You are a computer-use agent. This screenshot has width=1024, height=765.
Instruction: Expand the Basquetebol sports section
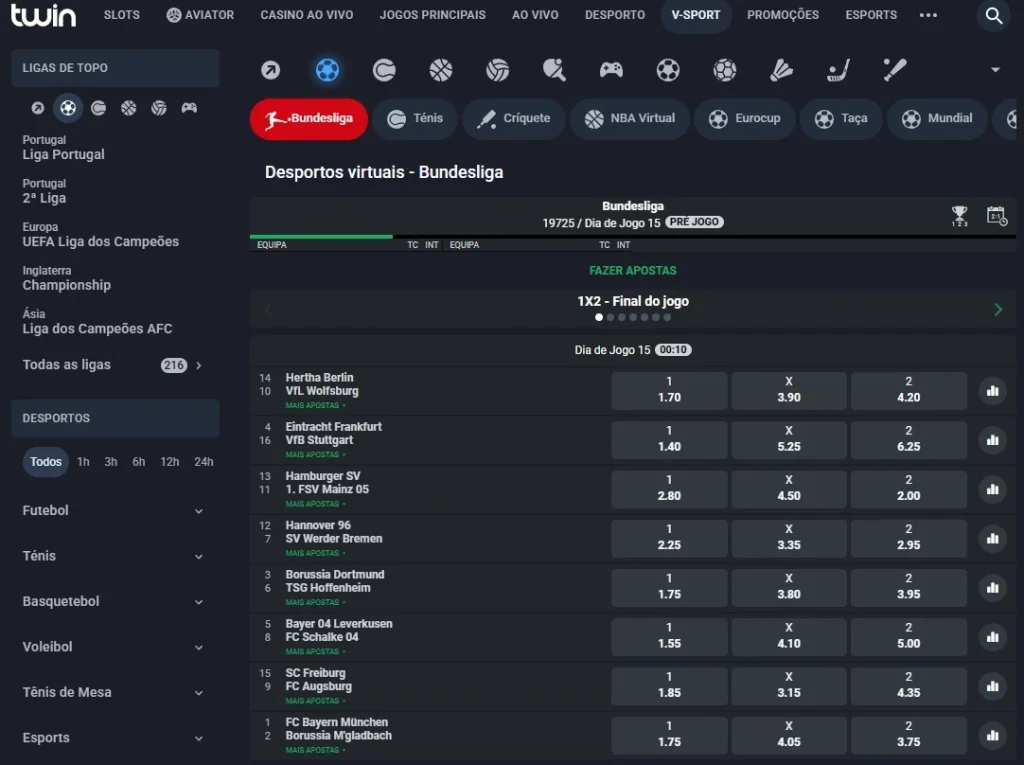coord(114,602)
